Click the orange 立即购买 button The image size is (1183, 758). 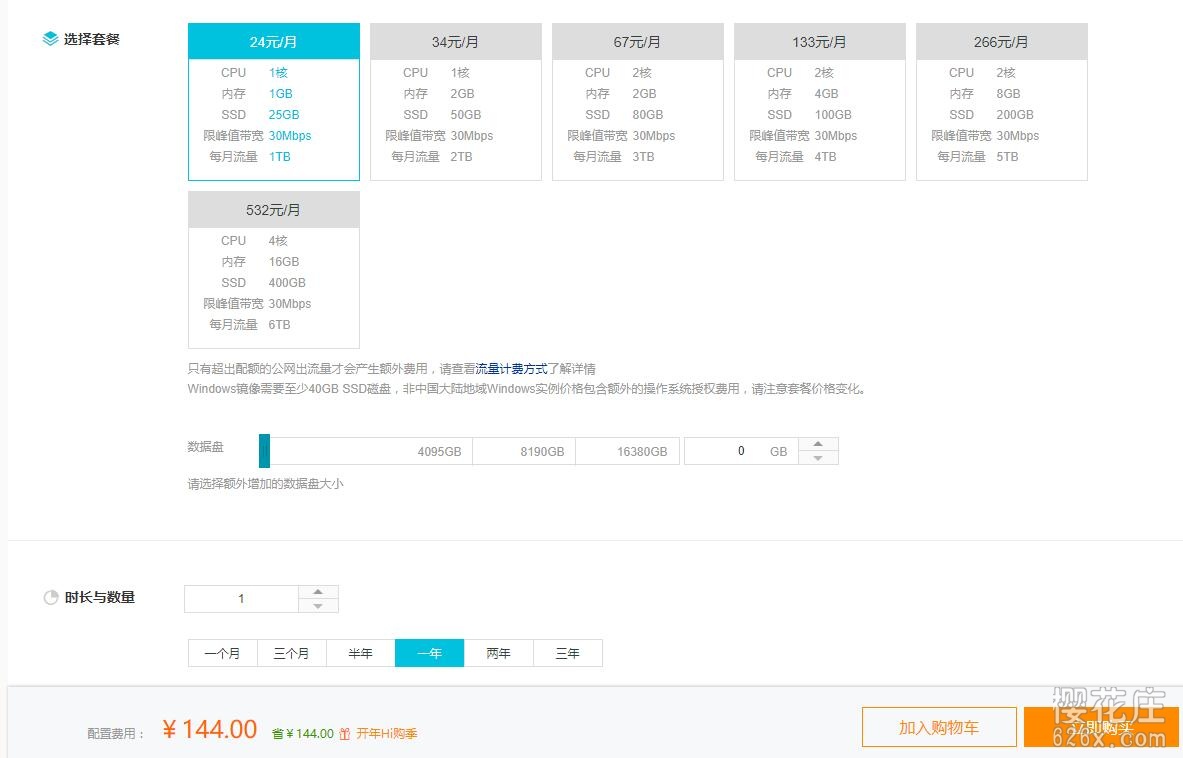pos(1102,727)
